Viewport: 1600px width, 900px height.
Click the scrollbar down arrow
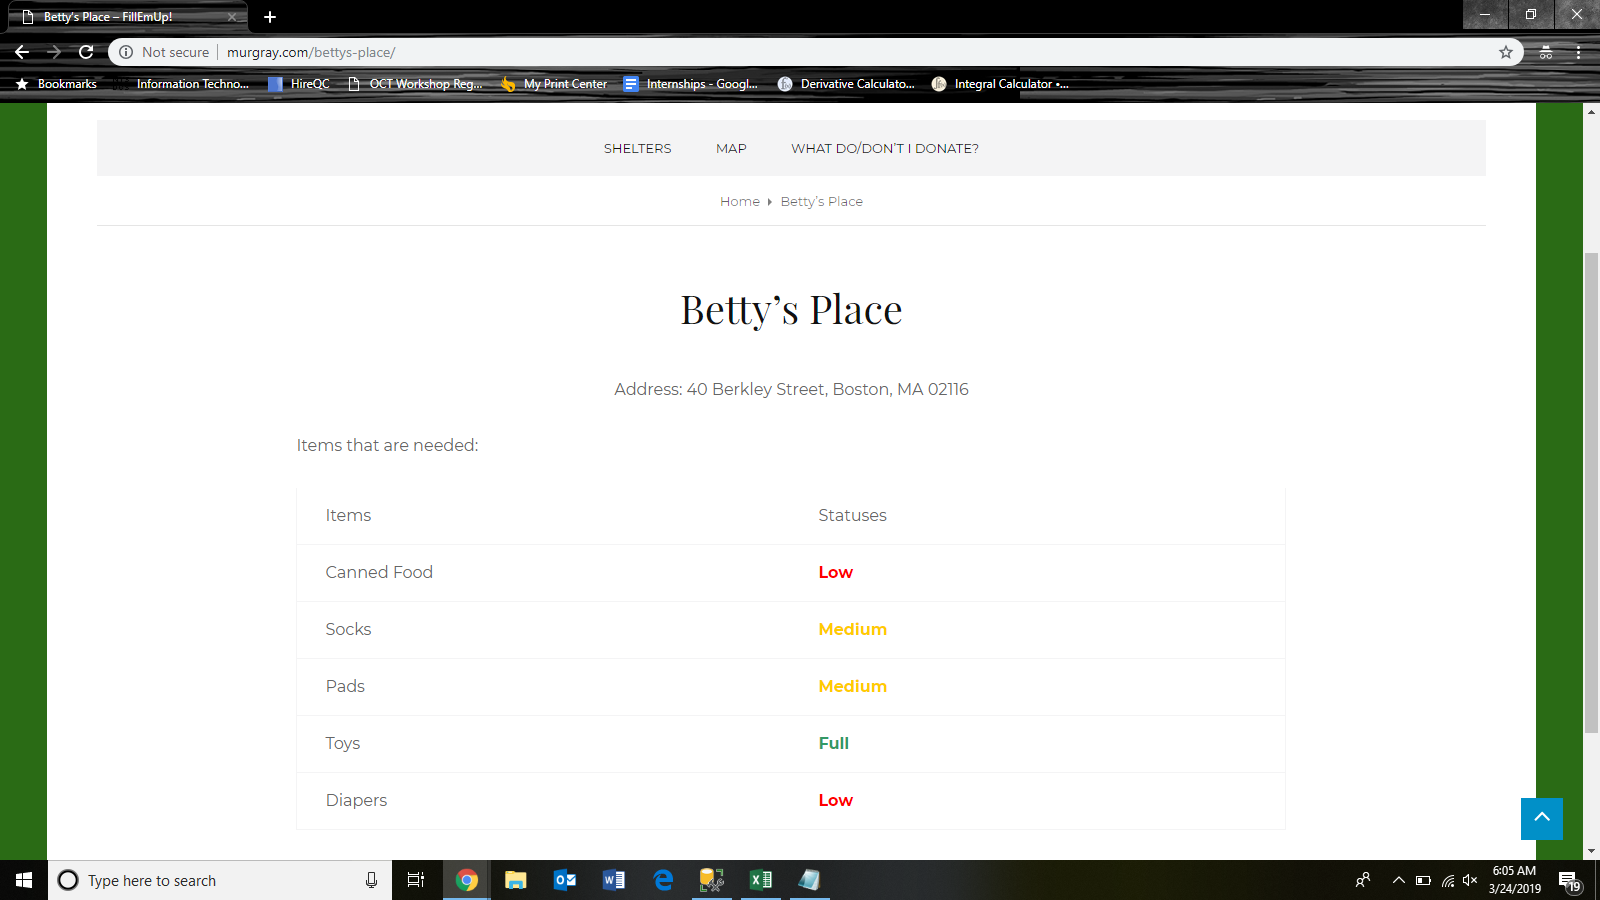coord(1591,852)
